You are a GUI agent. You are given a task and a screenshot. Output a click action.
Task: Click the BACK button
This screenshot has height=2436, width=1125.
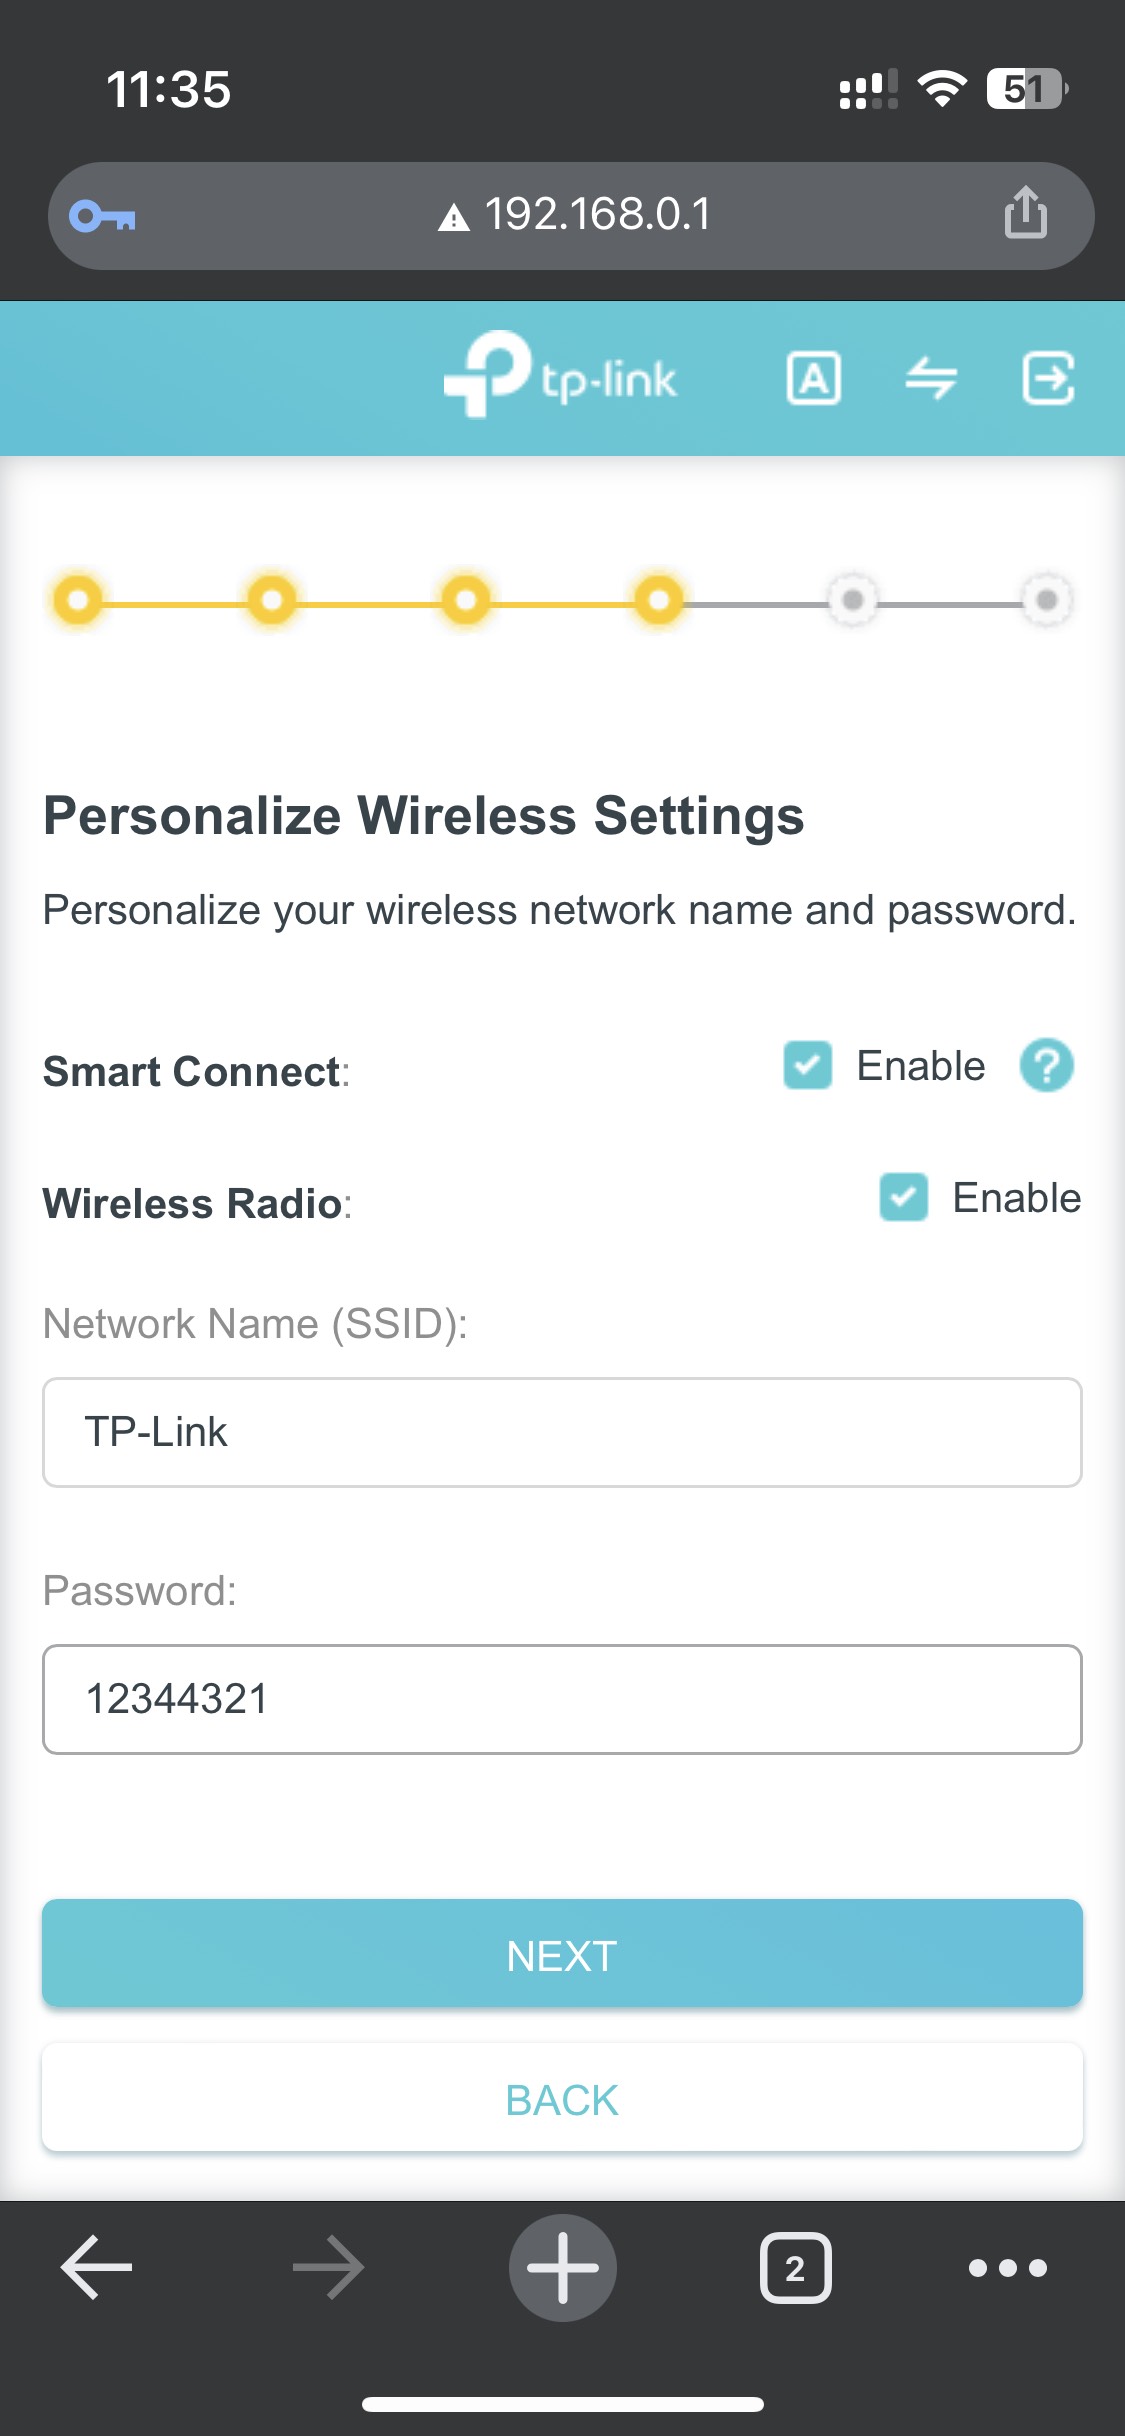[562, 2098]
